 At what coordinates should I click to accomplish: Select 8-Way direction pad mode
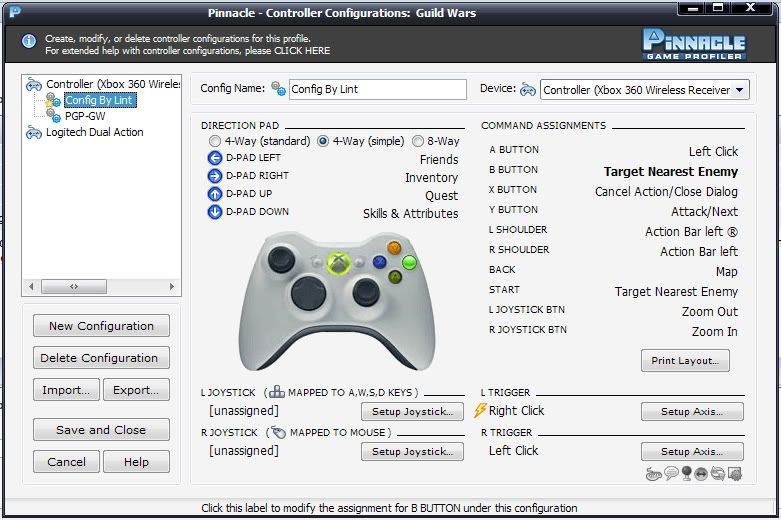417,141
